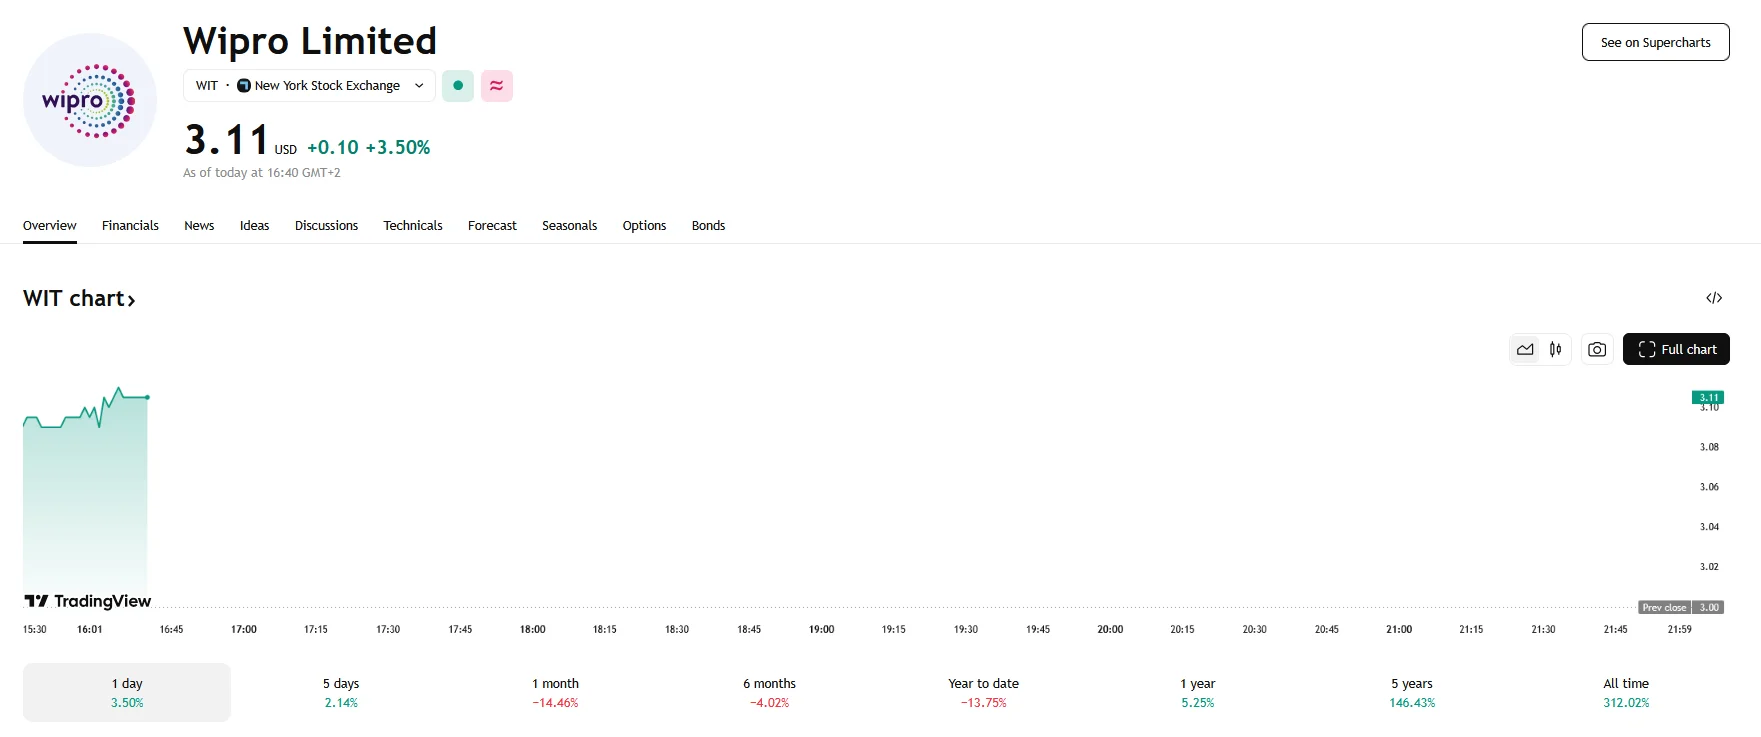The width and height of the screenshot is (1761, 737).
Task: Open the Full chart view
Action: point(1676,349)
